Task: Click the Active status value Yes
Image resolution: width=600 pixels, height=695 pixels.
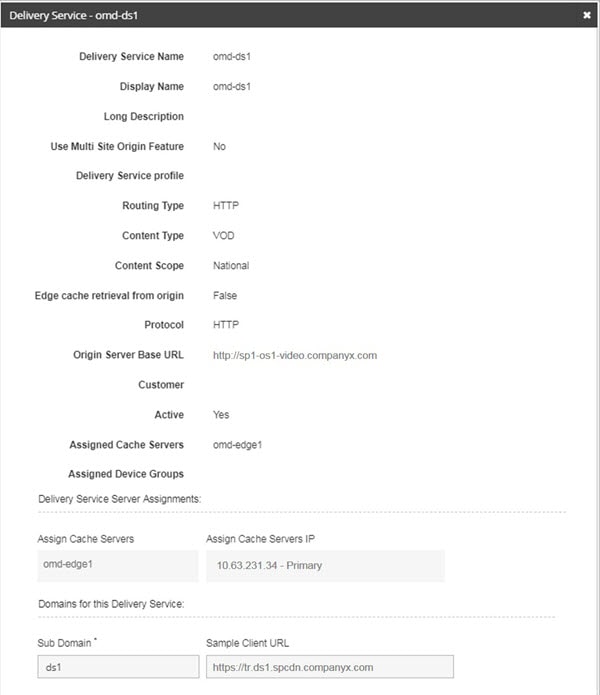Action: click(221, 415)
